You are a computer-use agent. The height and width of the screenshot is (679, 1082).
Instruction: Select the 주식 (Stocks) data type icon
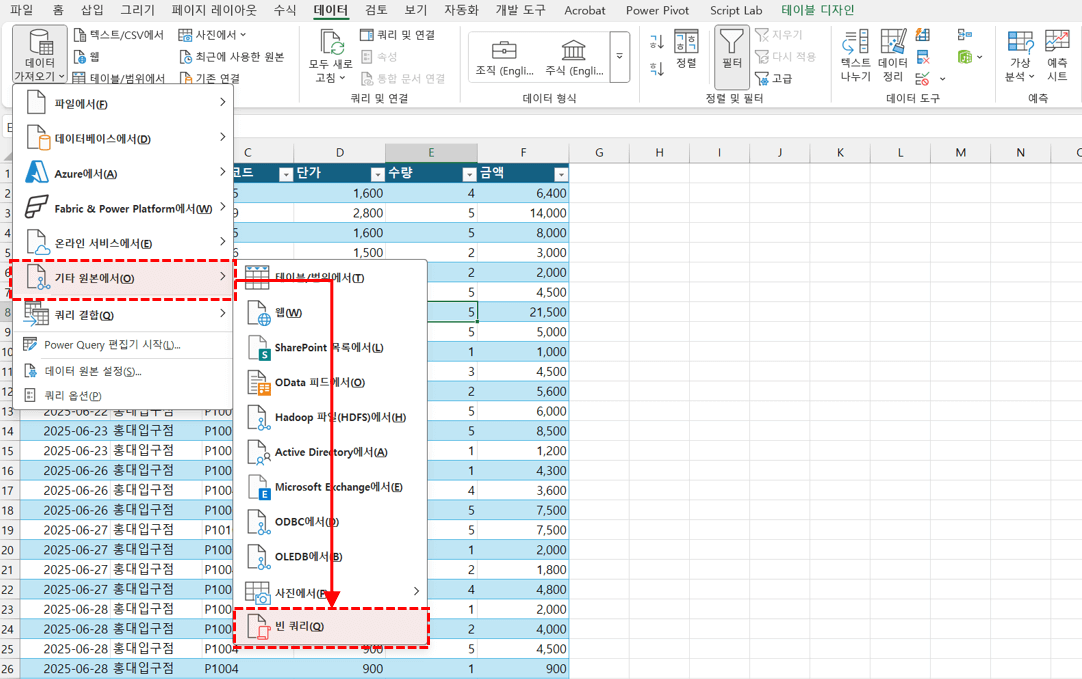click(574, 56)
